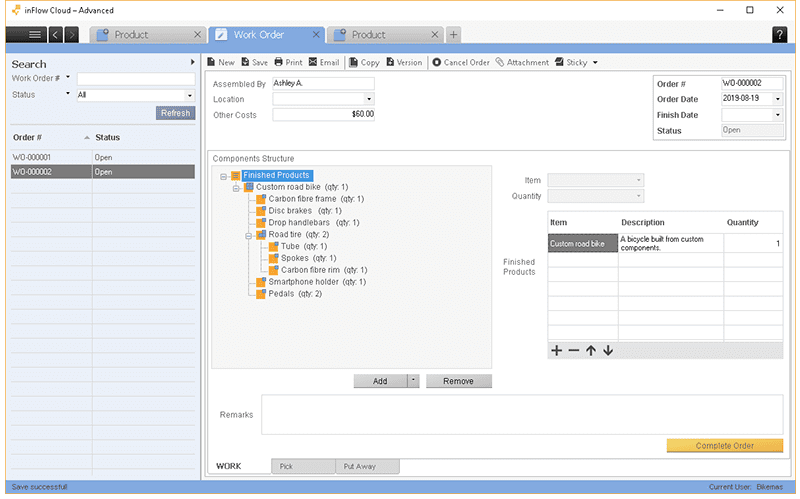Close the Work Order tab
Image resolution: width=800 pixels, height=499 pixels.
pos(316,35)
